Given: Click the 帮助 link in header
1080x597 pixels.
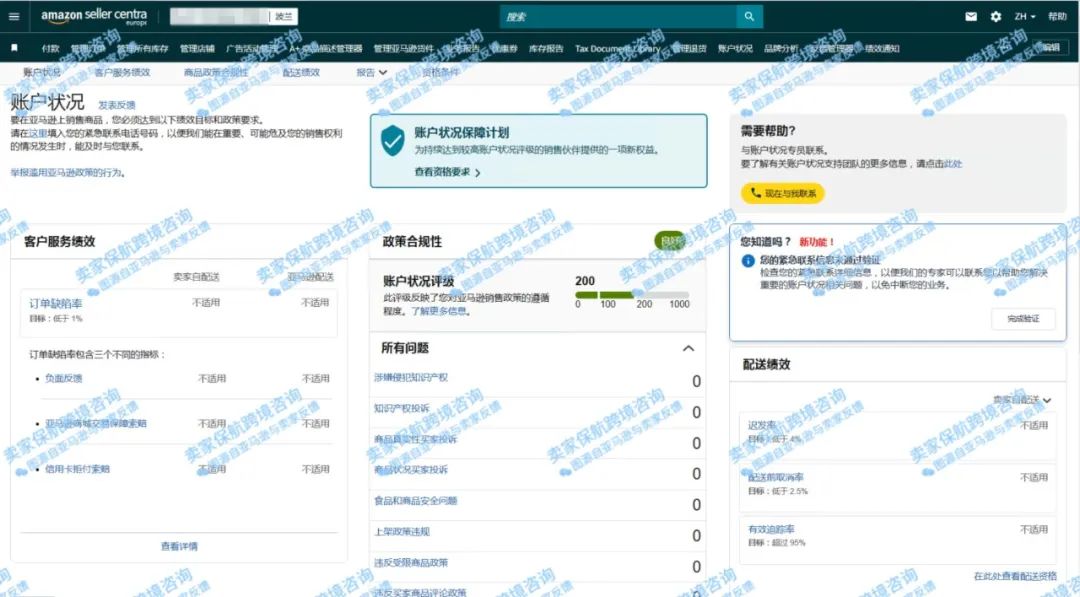Looking at the screenshot, I should click(1057, 17).
